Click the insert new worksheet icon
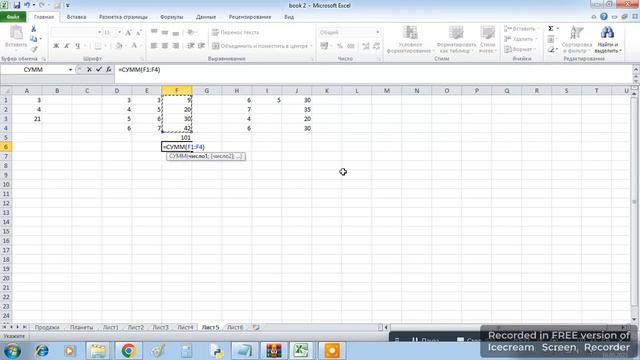The width and height of the screenshot is (640, 360). (256, 327)
